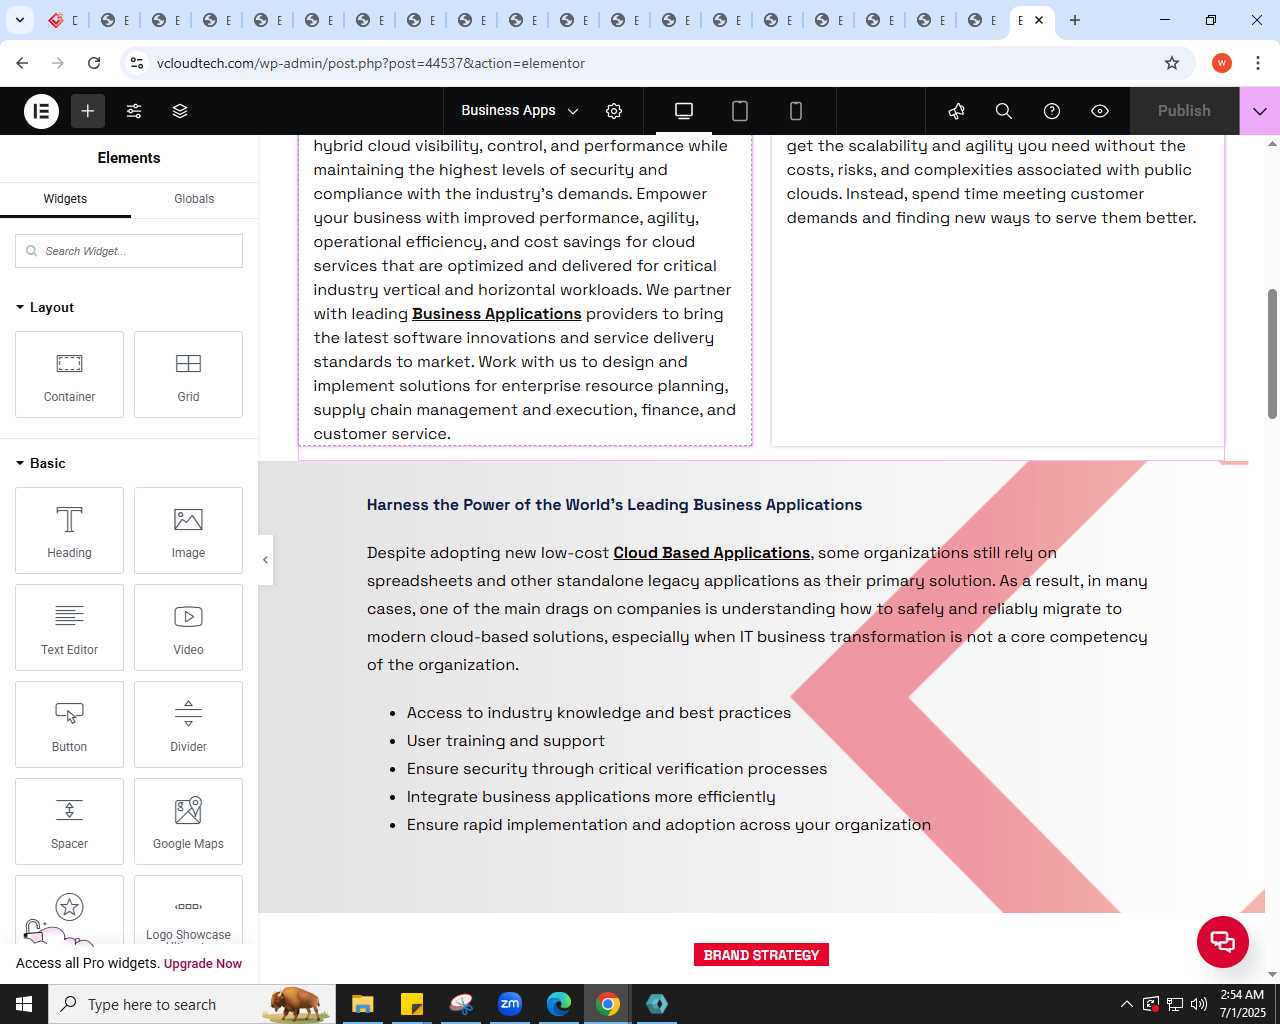
Task: View site information icon in address bar
Action: tap(137, 63)
